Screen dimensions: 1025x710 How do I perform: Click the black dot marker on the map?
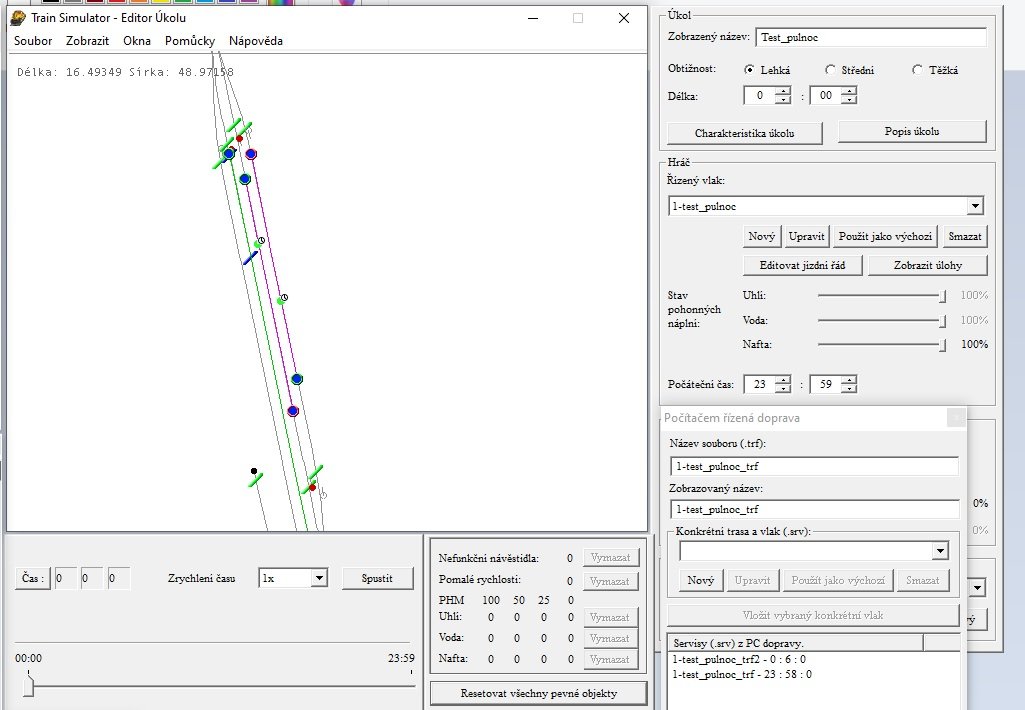pos(254,471)
